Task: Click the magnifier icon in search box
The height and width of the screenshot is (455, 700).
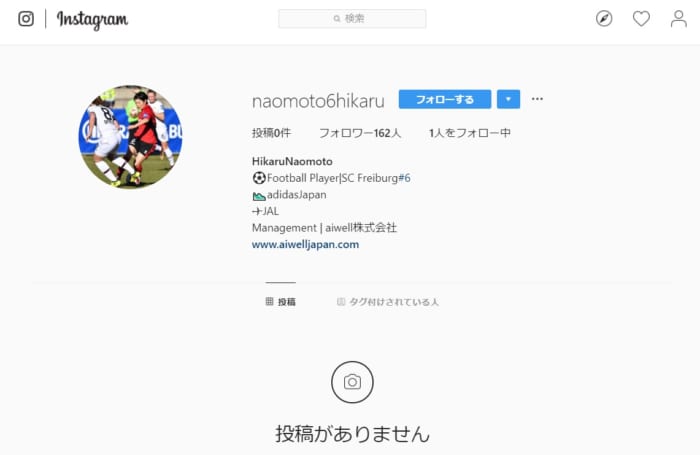Action: tap(337, 19)
